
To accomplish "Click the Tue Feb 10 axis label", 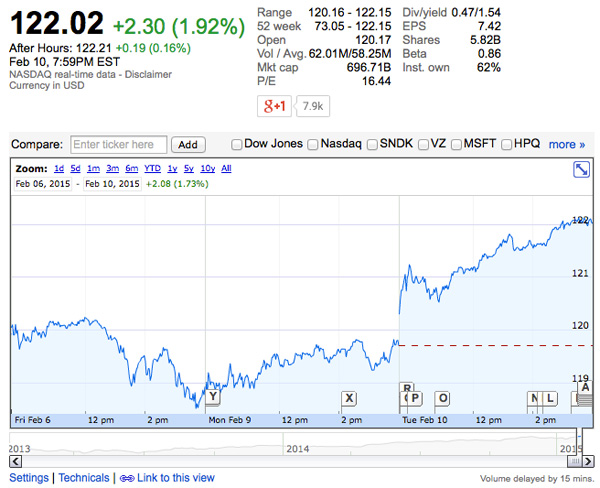I will tap(424, 420).
